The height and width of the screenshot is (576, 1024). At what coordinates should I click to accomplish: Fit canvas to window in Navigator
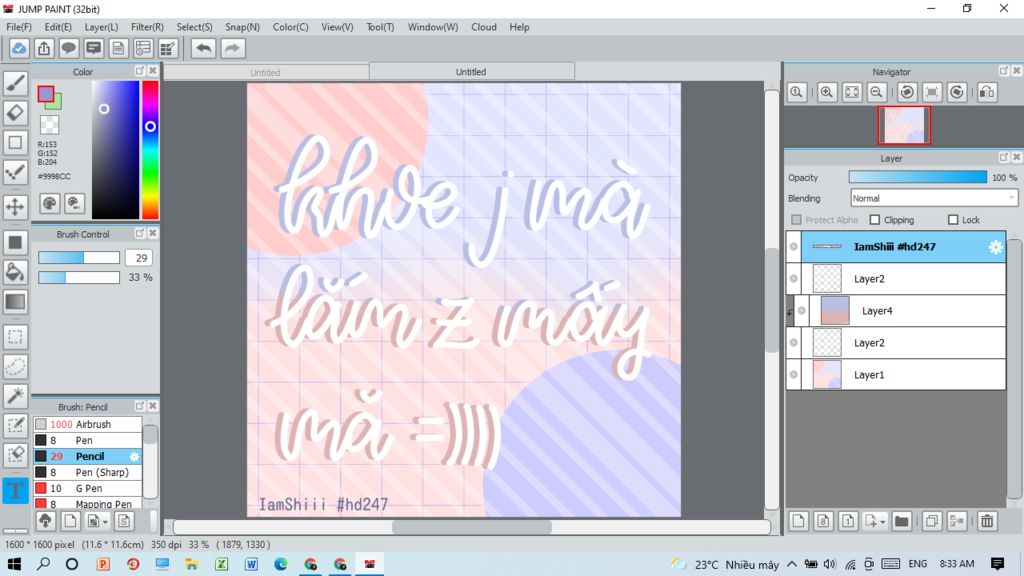click(852, 92)
